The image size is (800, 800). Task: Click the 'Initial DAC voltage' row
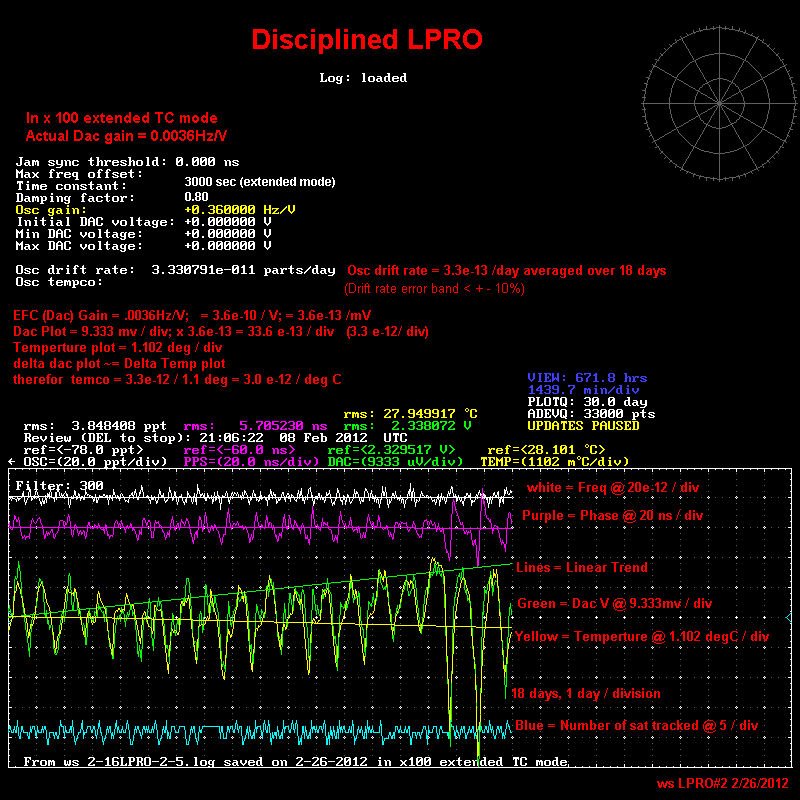click(143, 222)
